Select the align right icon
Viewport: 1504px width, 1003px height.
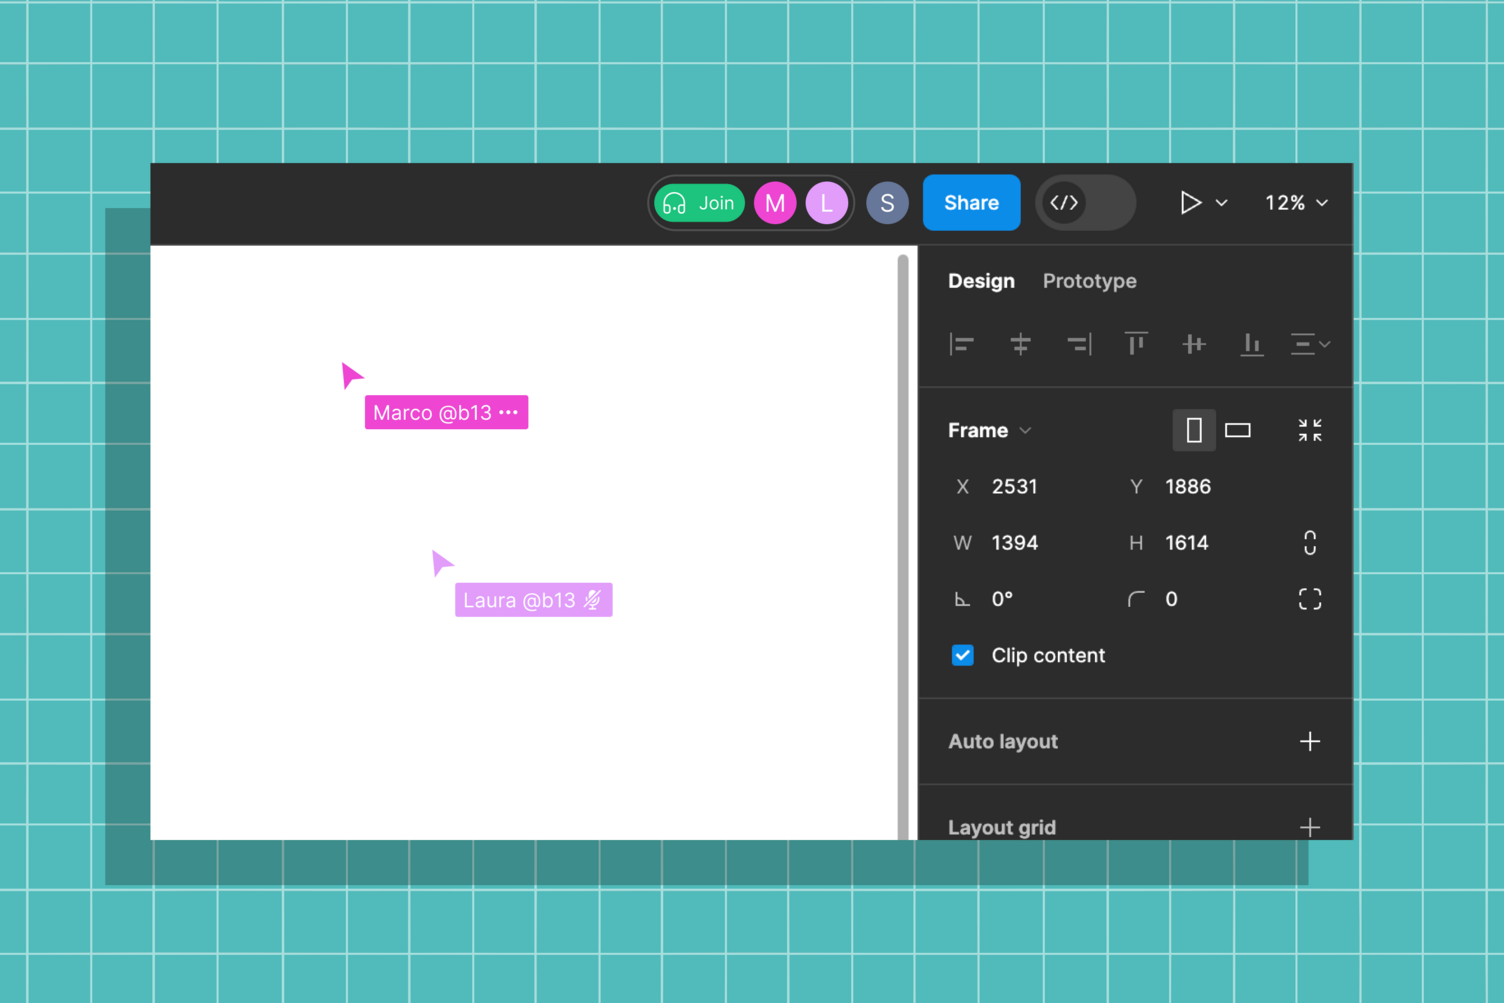[1078, 344]
